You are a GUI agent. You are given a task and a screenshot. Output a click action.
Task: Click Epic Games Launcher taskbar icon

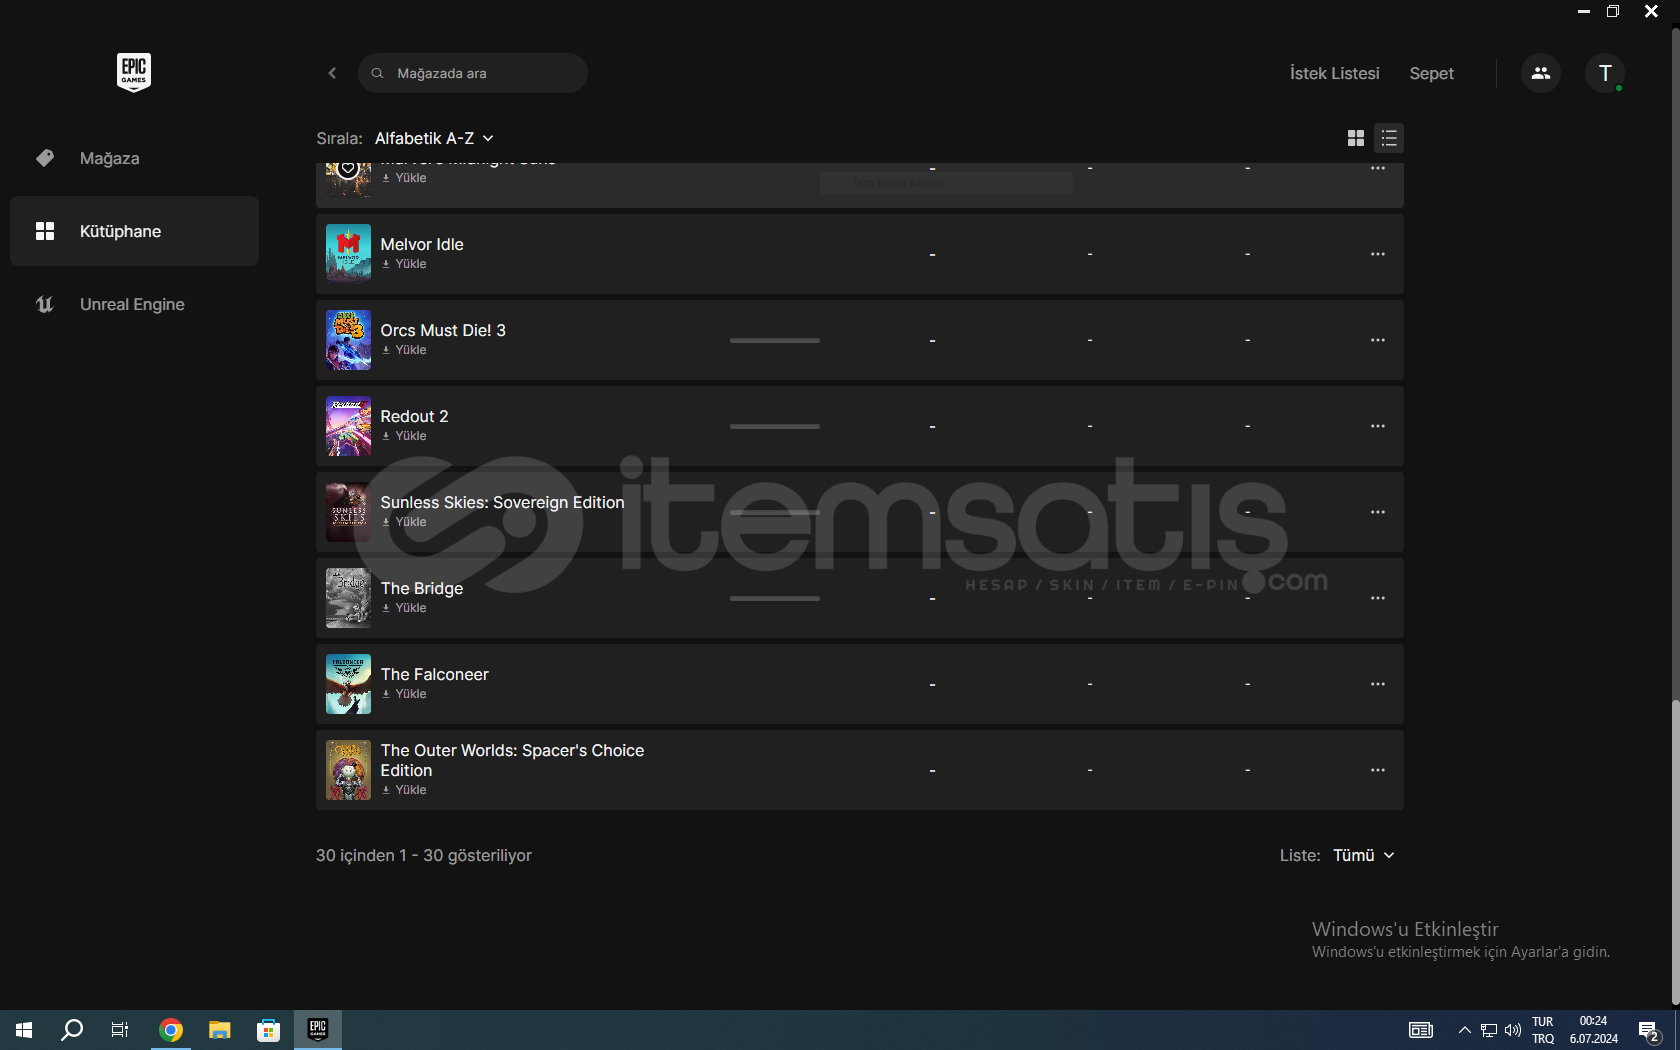(318, 1030)
